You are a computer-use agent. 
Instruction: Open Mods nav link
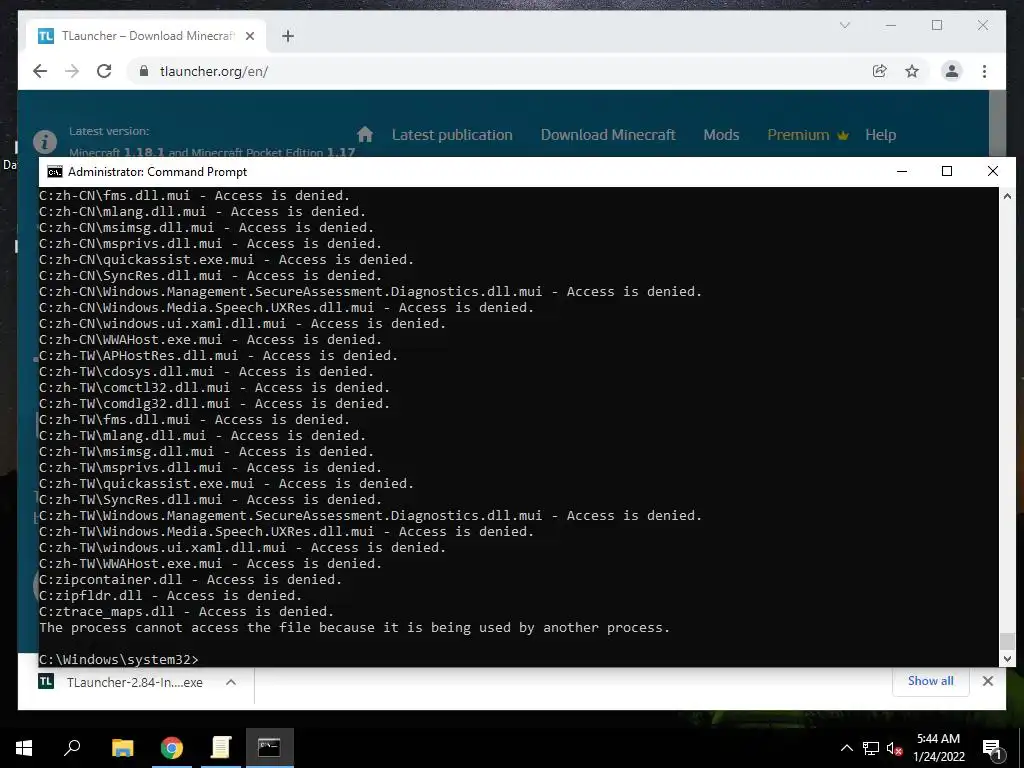tap(721, 135)
